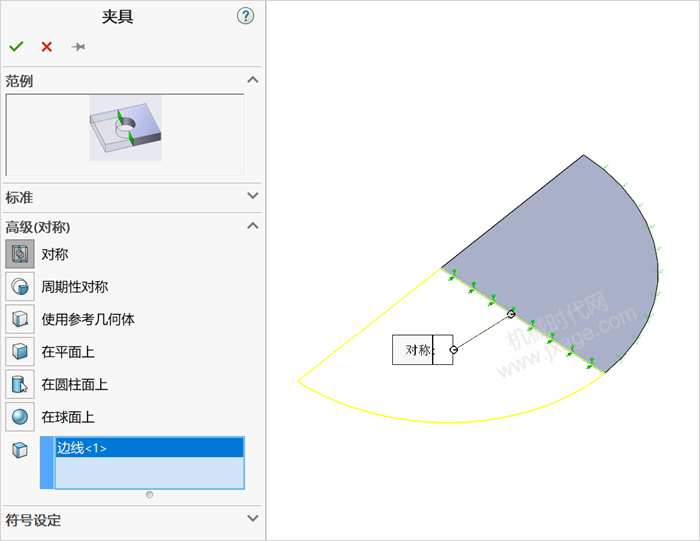This screenshot has width=700, height=541.
Task: Accept the fixture with the green checkmark
Action: point(16,46)
